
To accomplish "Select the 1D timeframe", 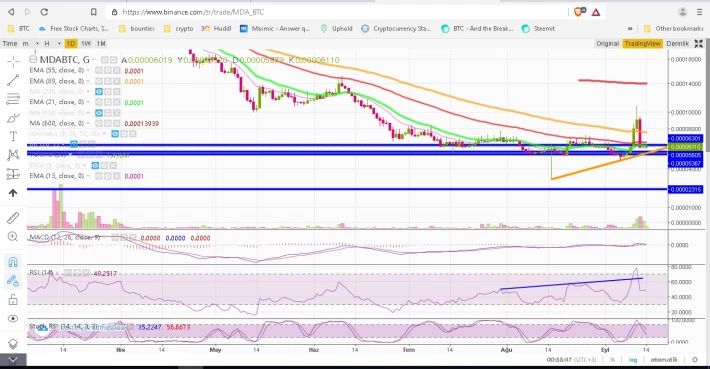I will coord(70,43).
